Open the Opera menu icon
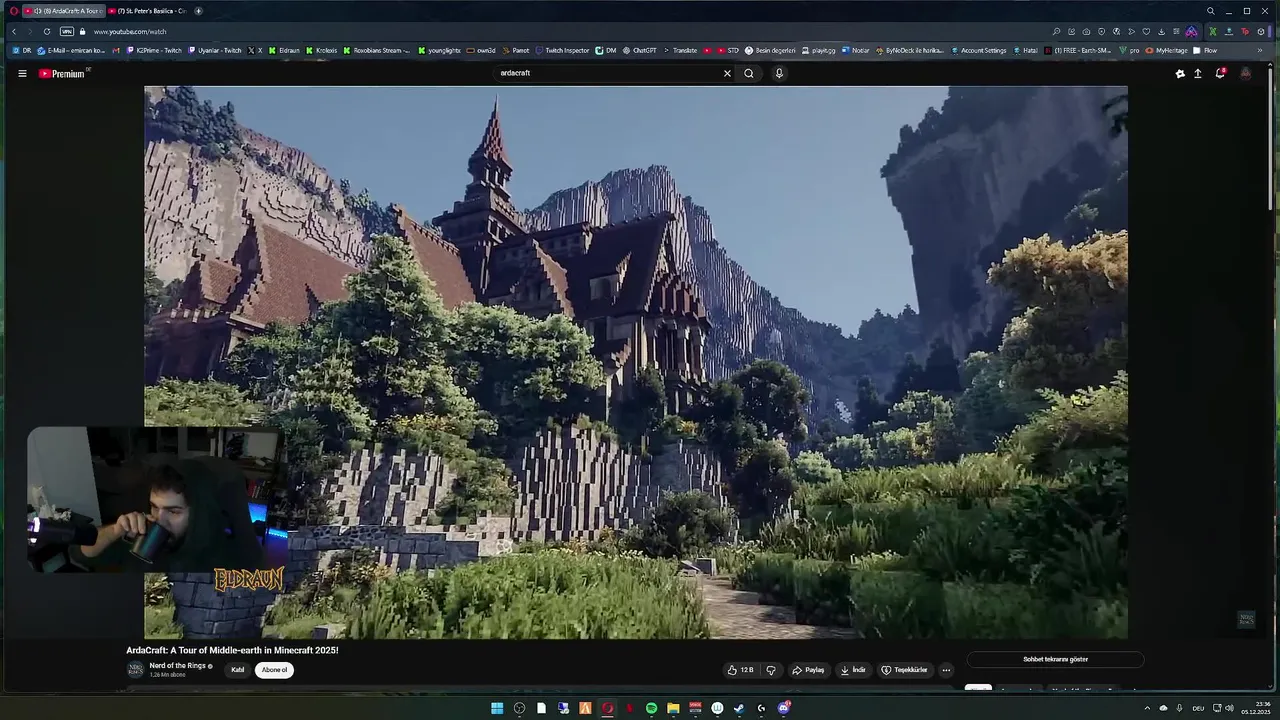Image resolution: width=1280 pixels, height=720 pixels. [x=14, y=11]
